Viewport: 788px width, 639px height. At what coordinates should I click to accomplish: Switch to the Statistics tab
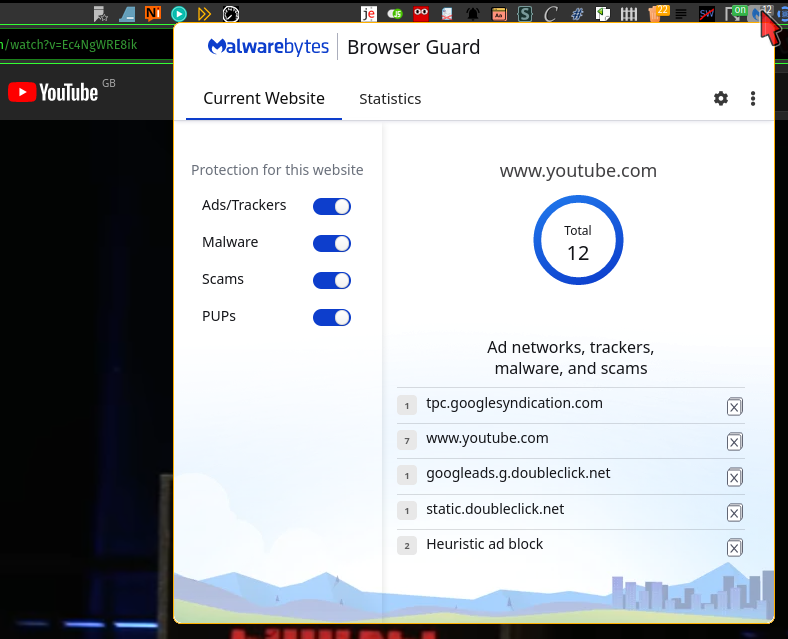coord(390,99)
